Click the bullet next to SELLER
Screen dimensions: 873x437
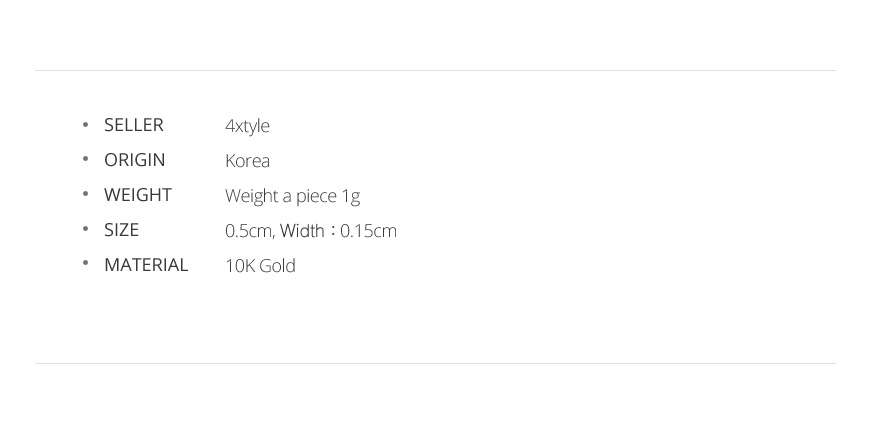(85, 124)
